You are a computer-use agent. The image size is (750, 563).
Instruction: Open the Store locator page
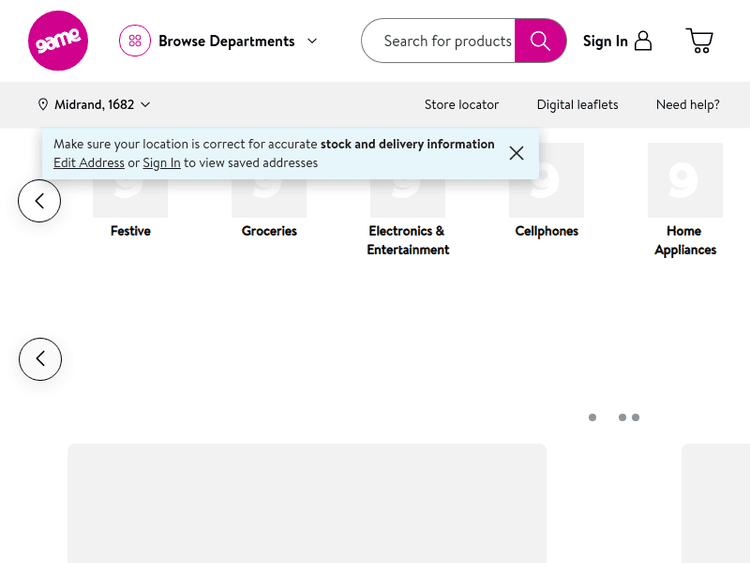[461, 105]
